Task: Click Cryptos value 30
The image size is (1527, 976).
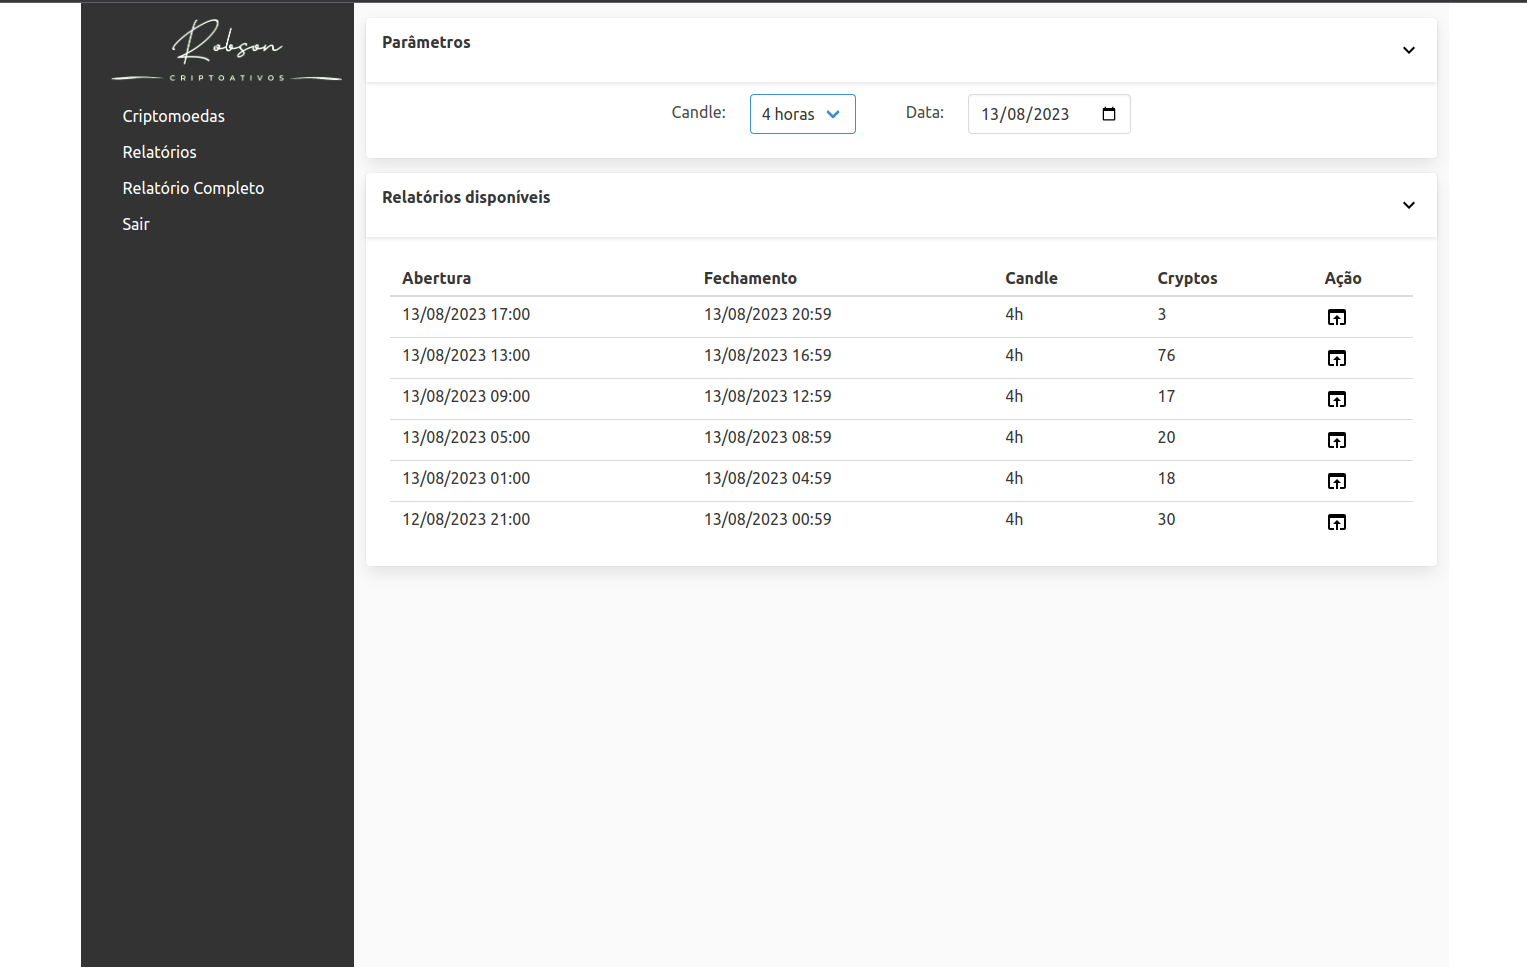Action: (1166, 519)
